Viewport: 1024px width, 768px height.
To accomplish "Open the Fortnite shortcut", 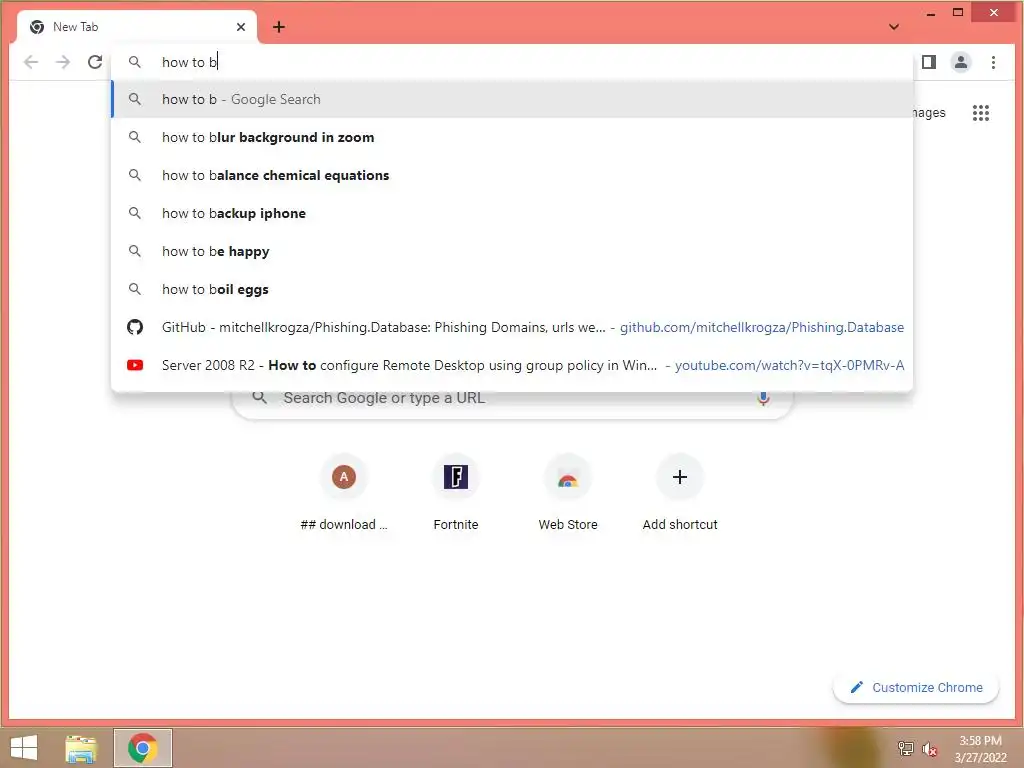I will coord(456,494).
